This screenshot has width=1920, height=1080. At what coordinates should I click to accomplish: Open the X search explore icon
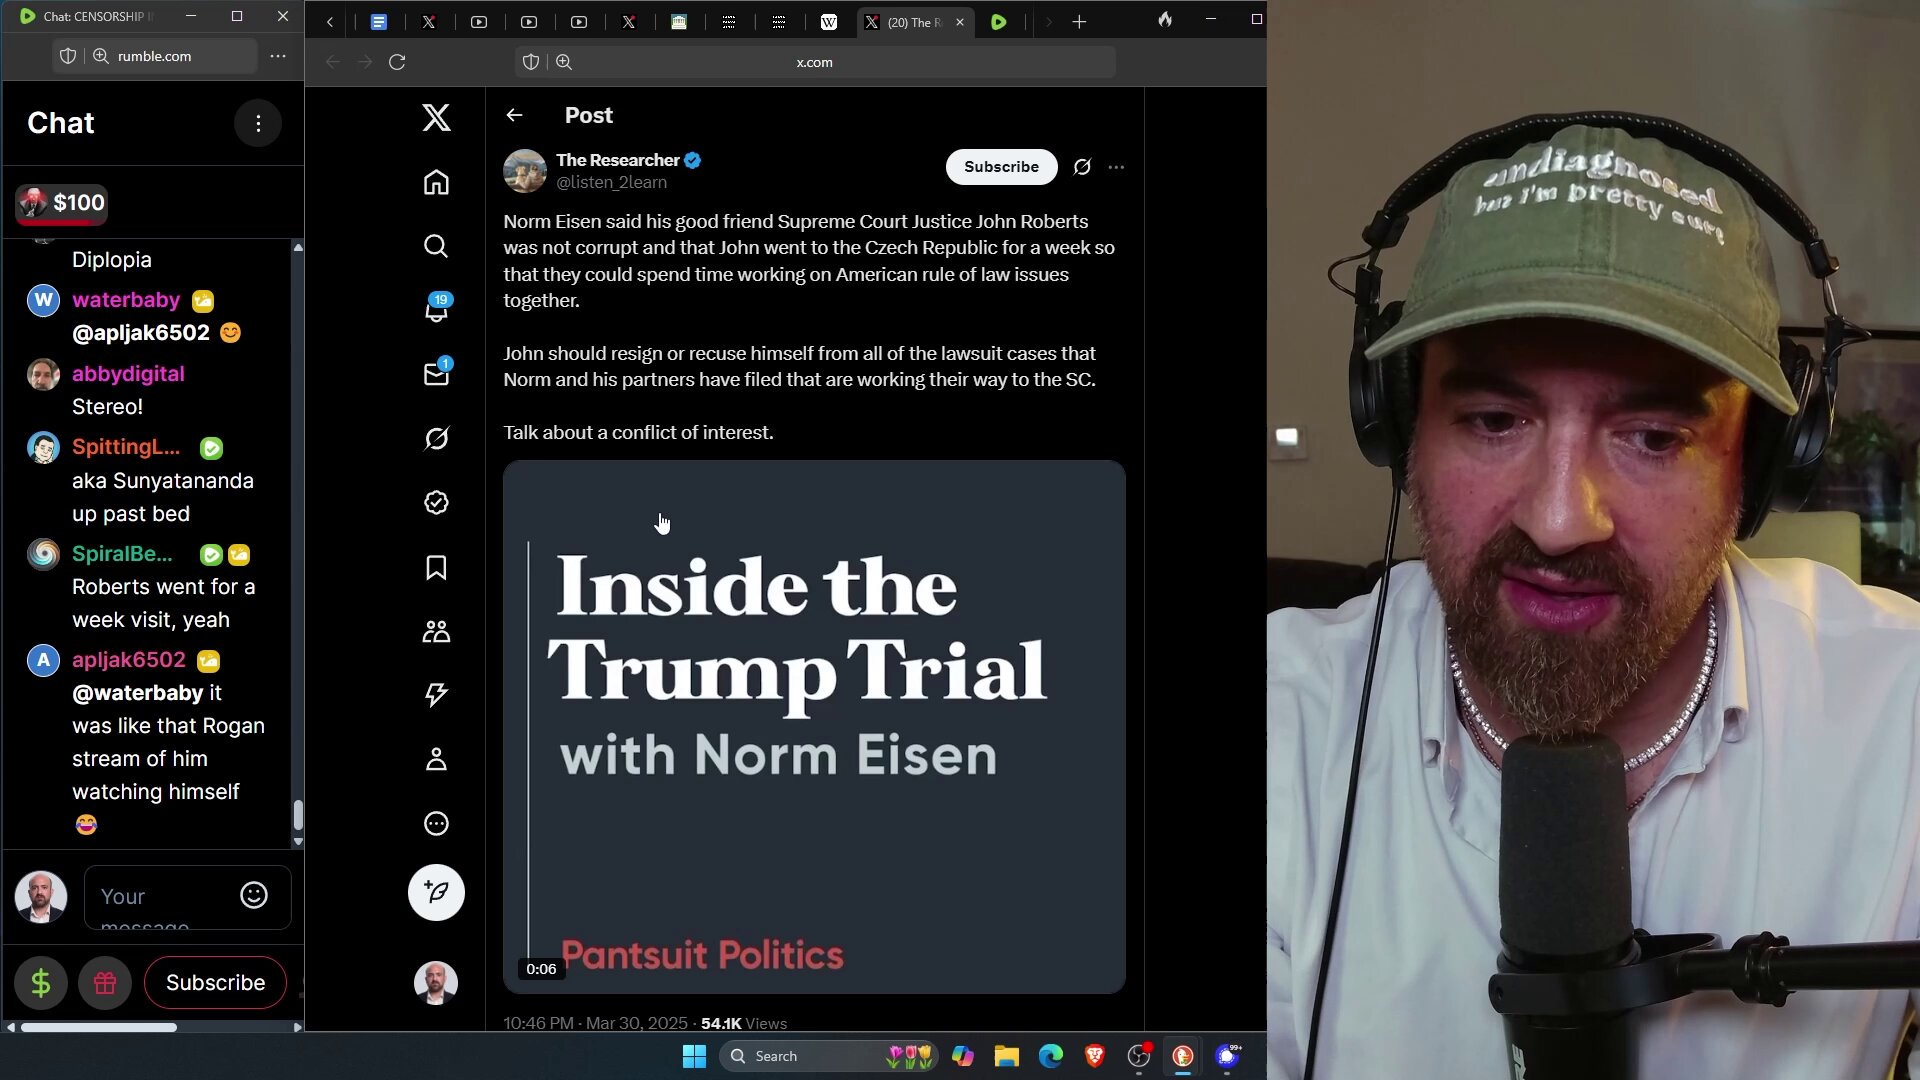pyautogui.click(x=436, y=246)
